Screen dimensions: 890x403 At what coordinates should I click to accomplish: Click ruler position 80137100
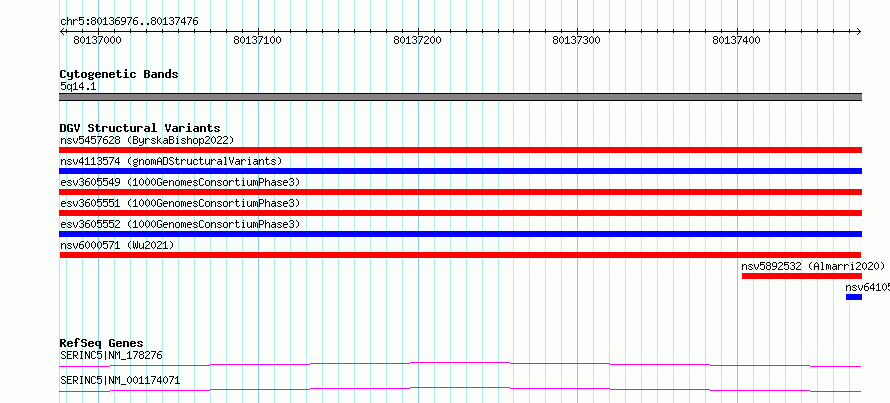257,40
